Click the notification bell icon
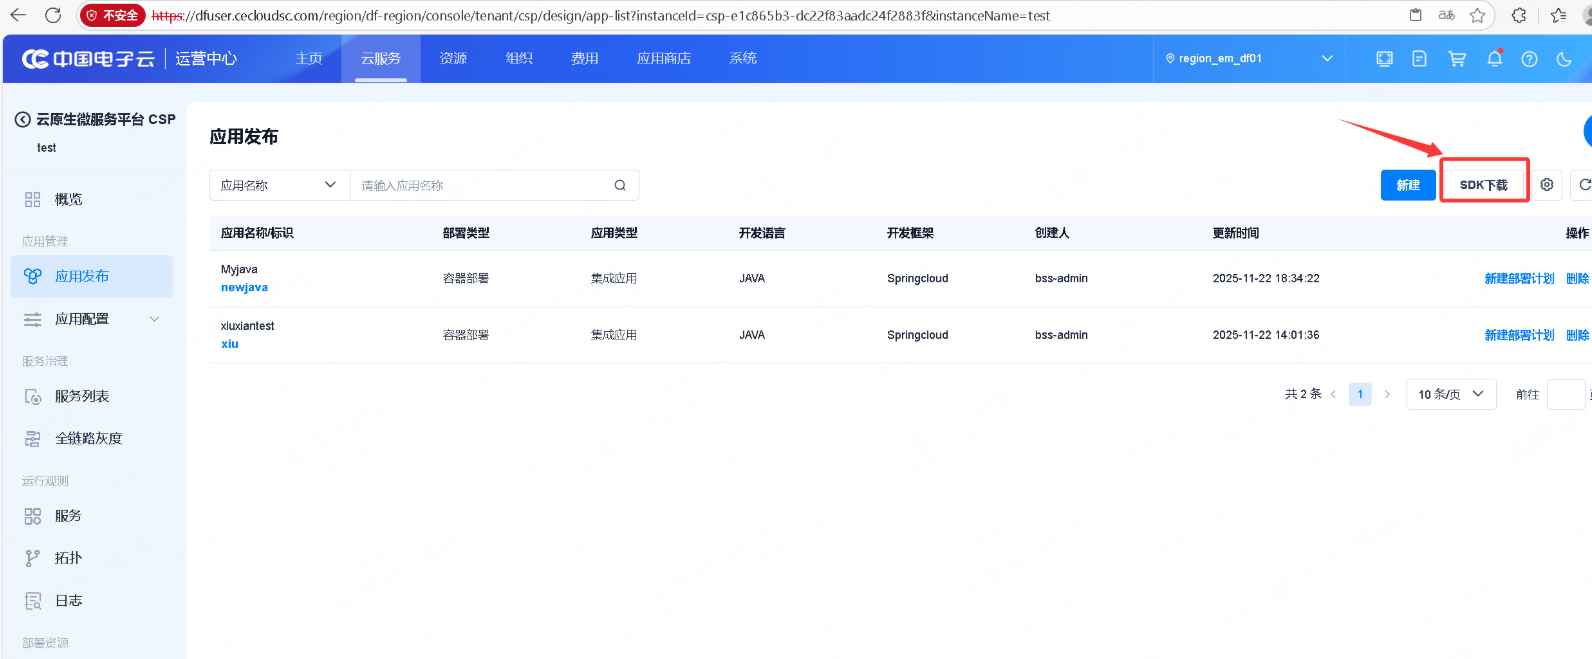 (1494, 59)
